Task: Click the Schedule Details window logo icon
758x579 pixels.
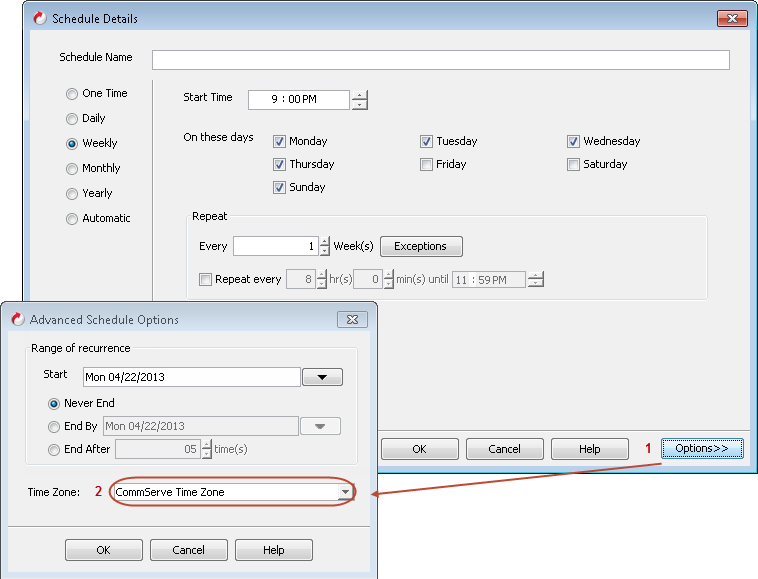Action: point(39,18)
